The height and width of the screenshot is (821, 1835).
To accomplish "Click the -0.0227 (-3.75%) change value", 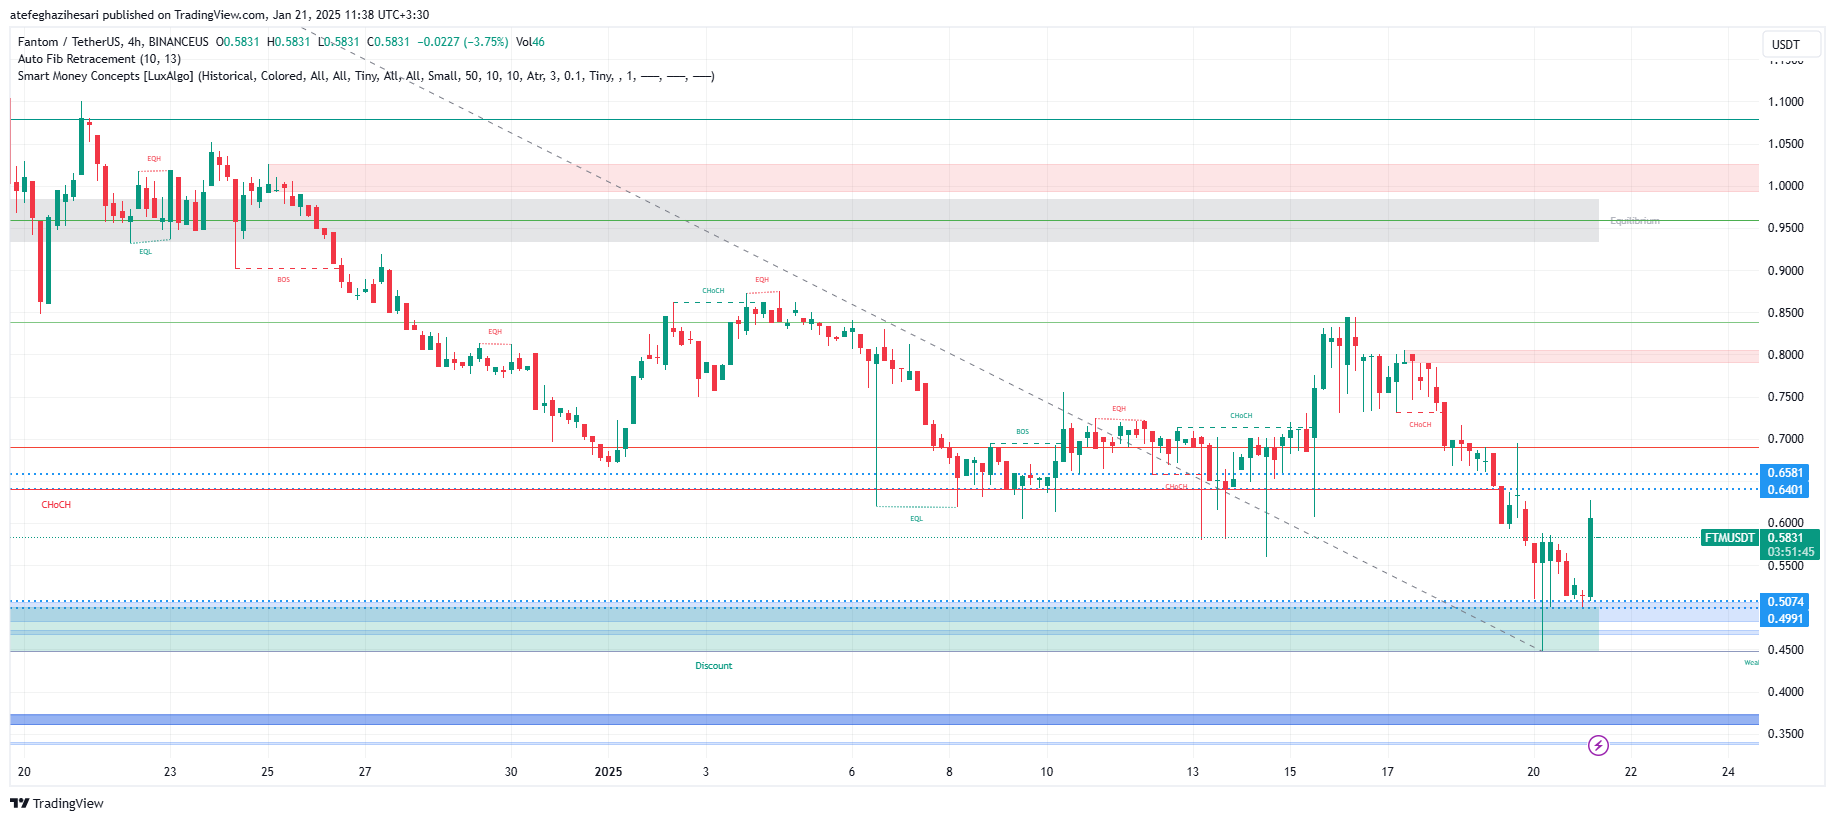I will tap(463, 42).
